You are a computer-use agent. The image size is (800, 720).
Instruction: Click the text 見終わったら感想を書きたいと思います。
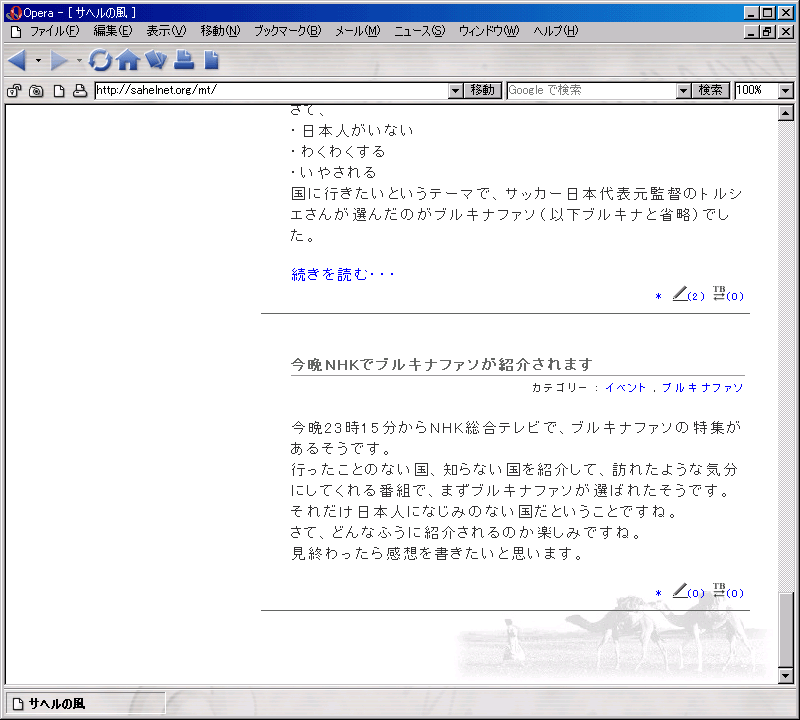(x=438, y=553)
